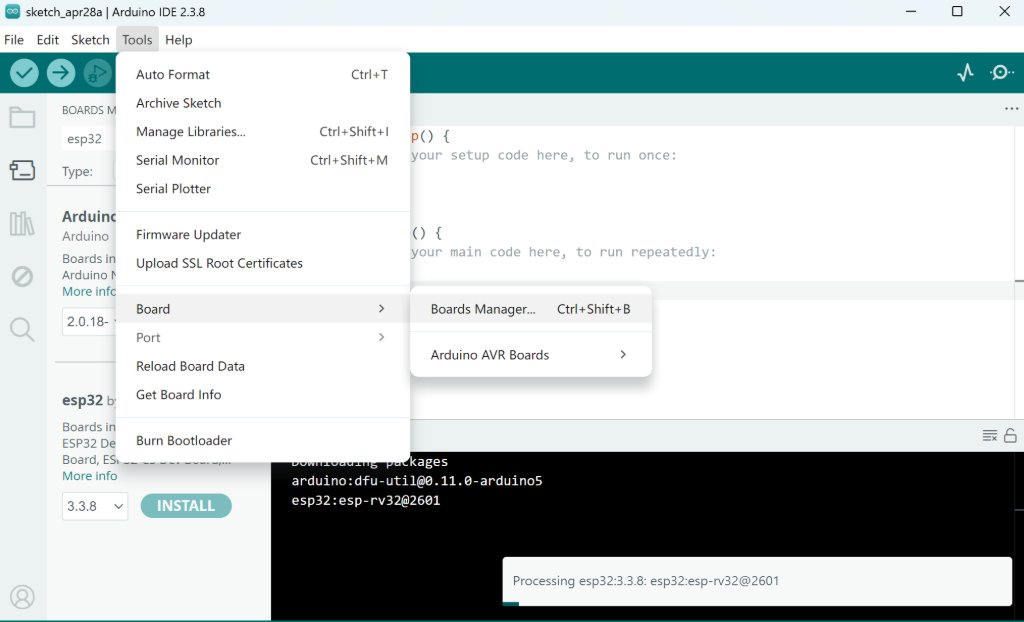This screenshot has height=622, width=1024.
Task: Open the Edit menu
Action: click(48, 40)
